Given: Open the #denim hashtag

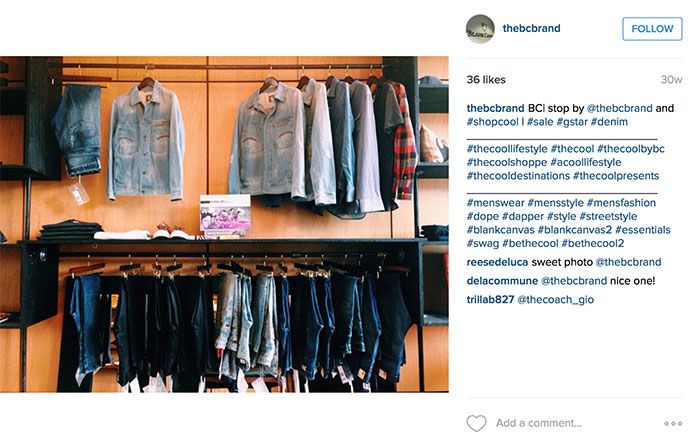Looking at the screenshot, I should click(609, 122).
